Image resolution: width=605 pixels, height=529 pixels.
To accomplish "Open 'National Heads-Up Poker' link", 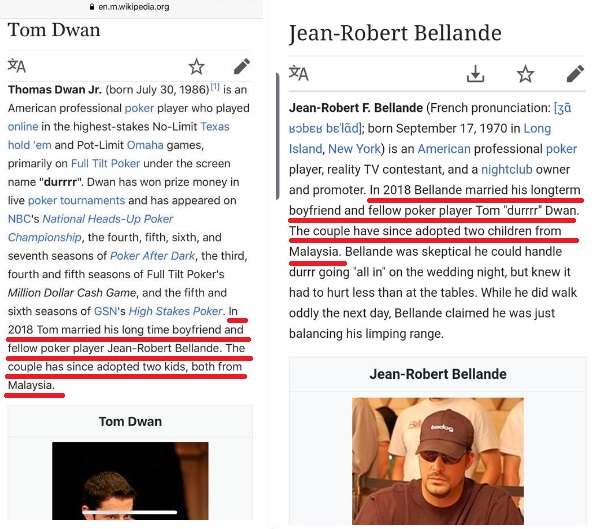I will [108, 219].
